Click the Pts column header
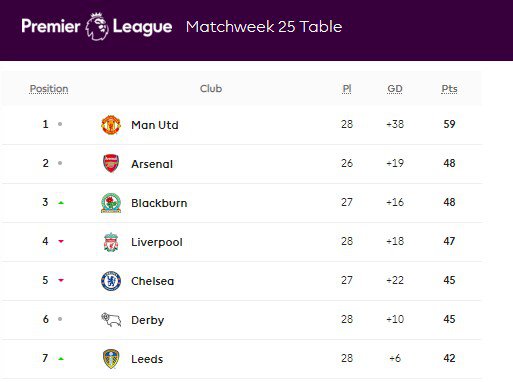 (x=449, y=89)
